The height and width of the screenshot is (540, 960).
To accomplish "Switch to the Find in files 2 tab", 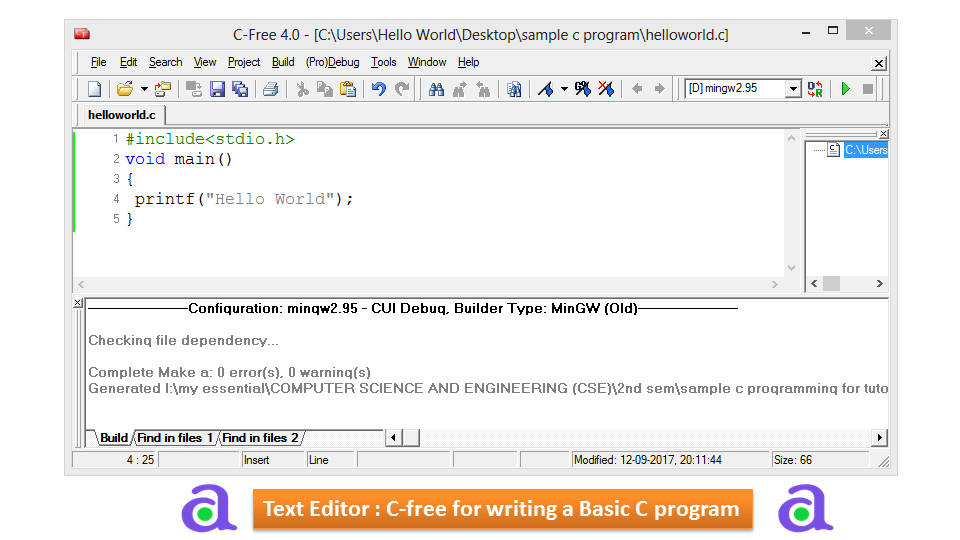I will point(260,438).
